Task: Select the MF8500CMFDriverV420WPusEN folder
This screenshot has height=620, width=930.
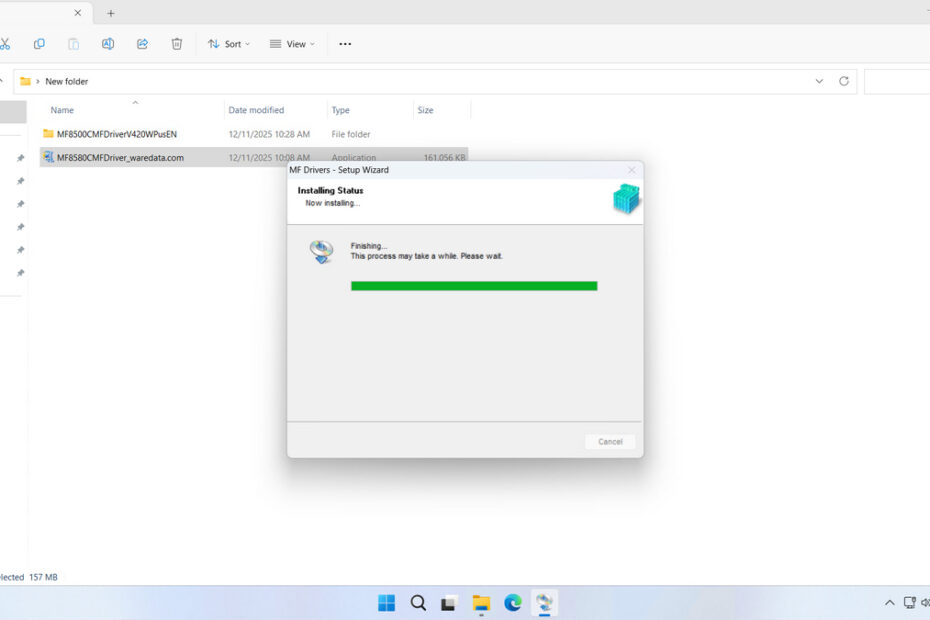Action: [116, 134]
